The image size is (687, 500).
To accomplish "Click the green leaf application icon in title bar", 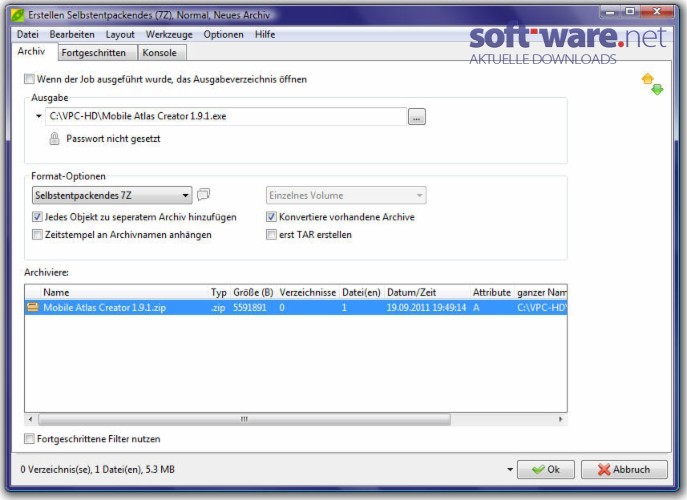I will click(x=17, y=15).
